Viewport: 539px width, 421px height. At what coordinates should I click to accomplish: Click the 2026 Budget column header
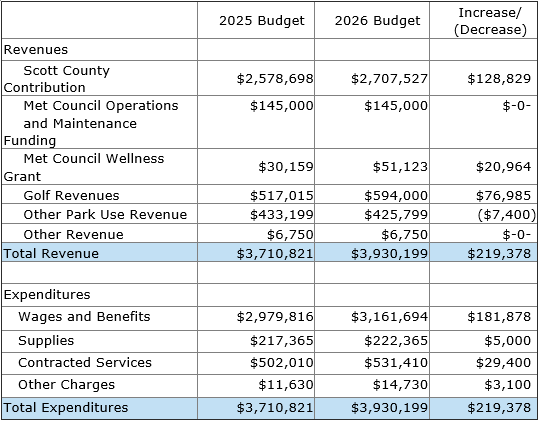click(377, 21)
